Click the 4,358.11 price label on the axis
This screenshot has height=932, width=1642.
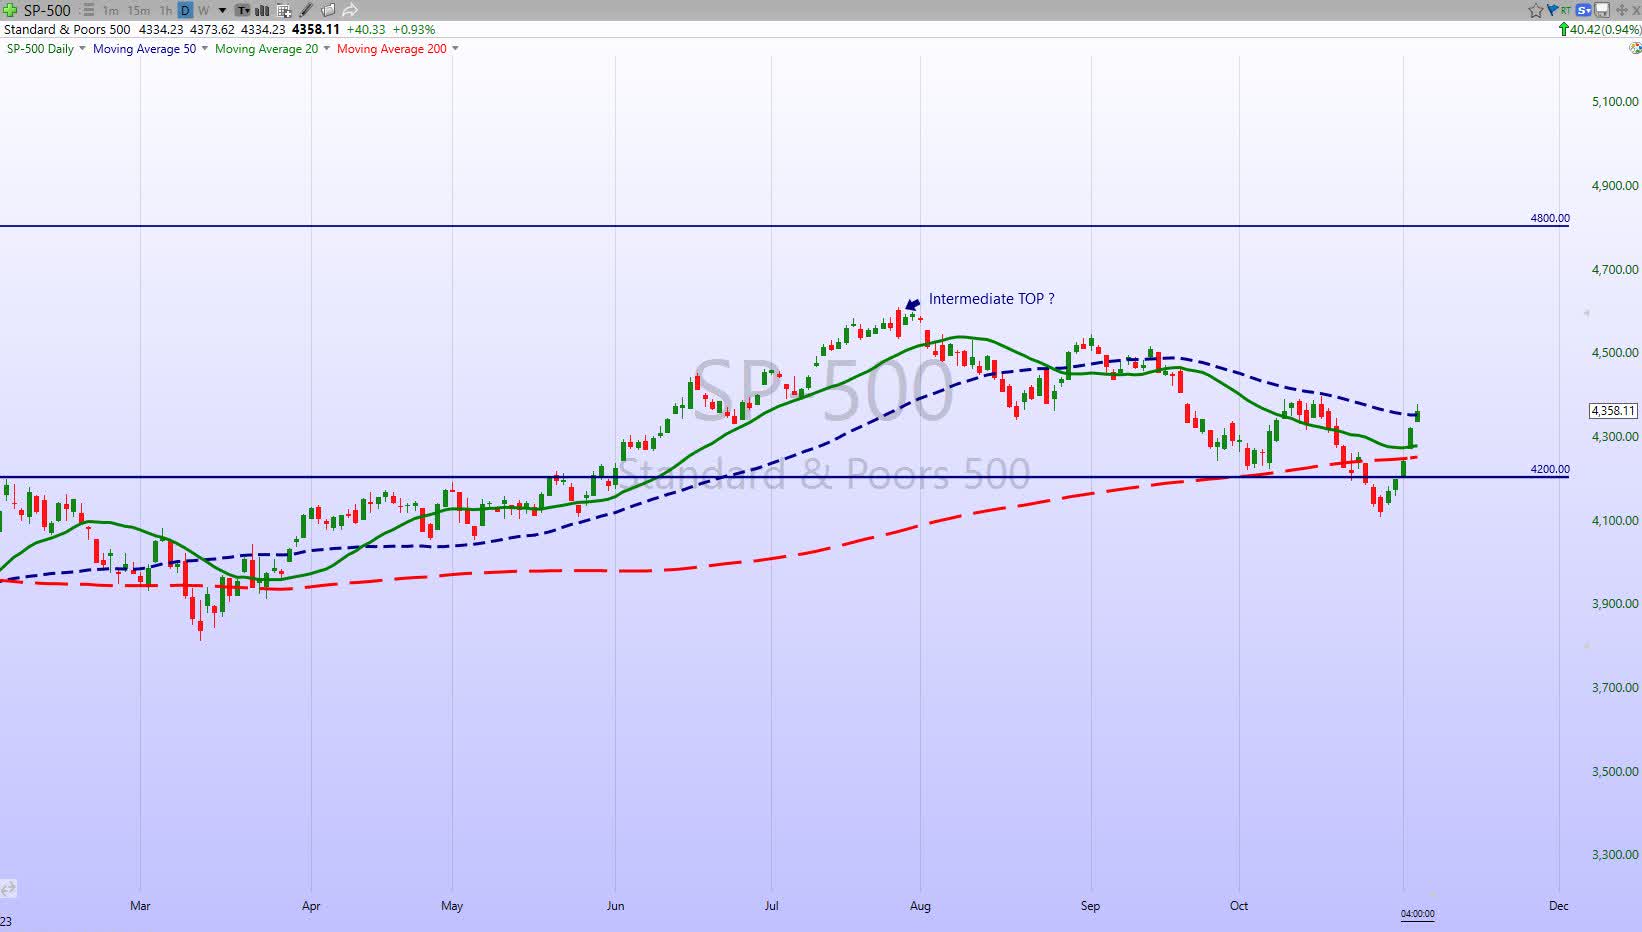pos(1614,410)
